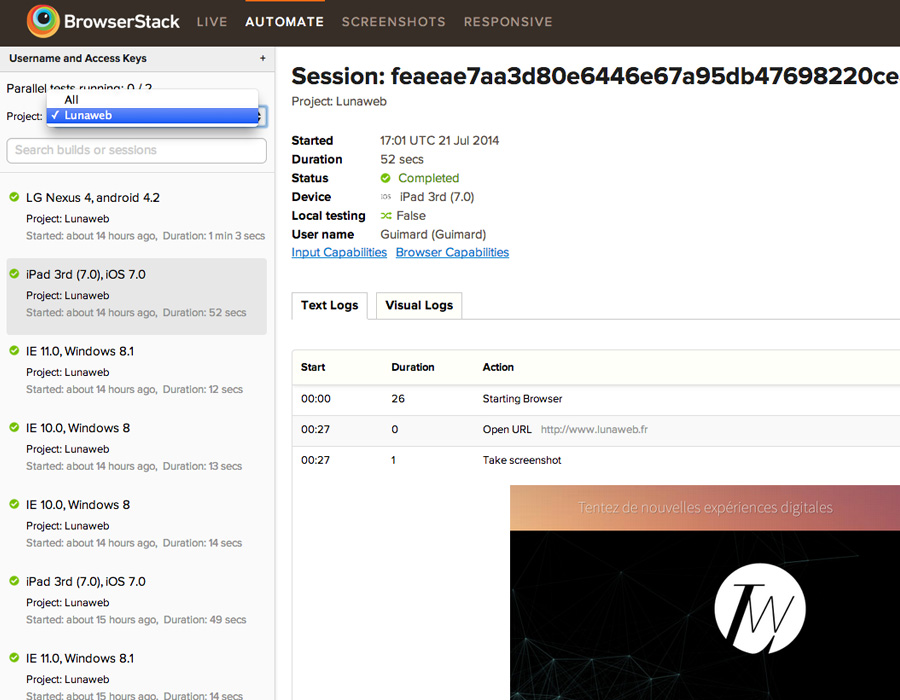Open RESPONSIVE in top navigation
Viewport: 900px width, 700px height.
508,22
